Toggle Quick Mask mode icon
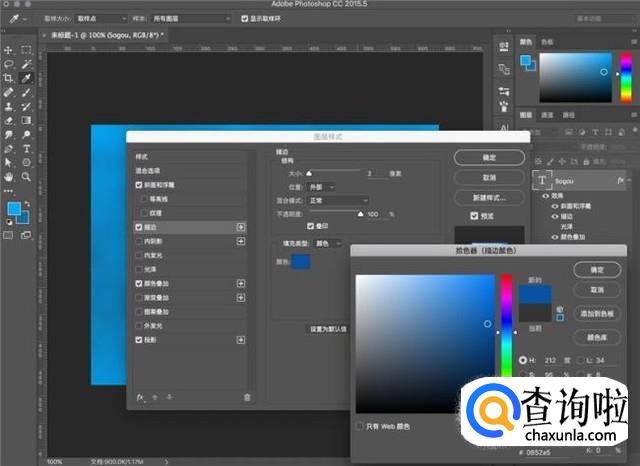The width and height of the screenshot is (640, 466). [x=8, y=235]
